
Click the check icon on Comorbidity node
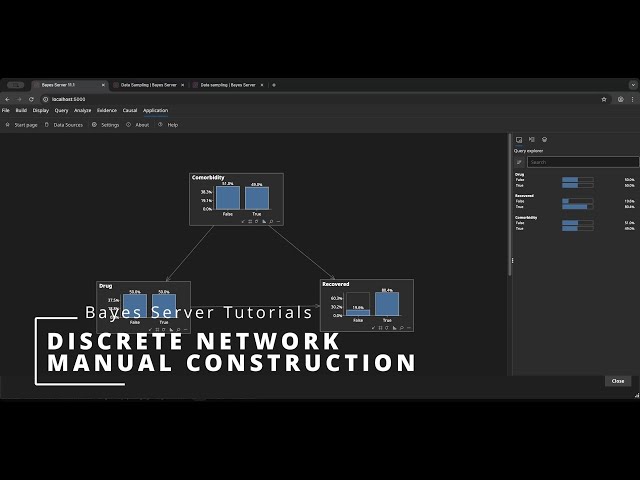pos(243,222)
